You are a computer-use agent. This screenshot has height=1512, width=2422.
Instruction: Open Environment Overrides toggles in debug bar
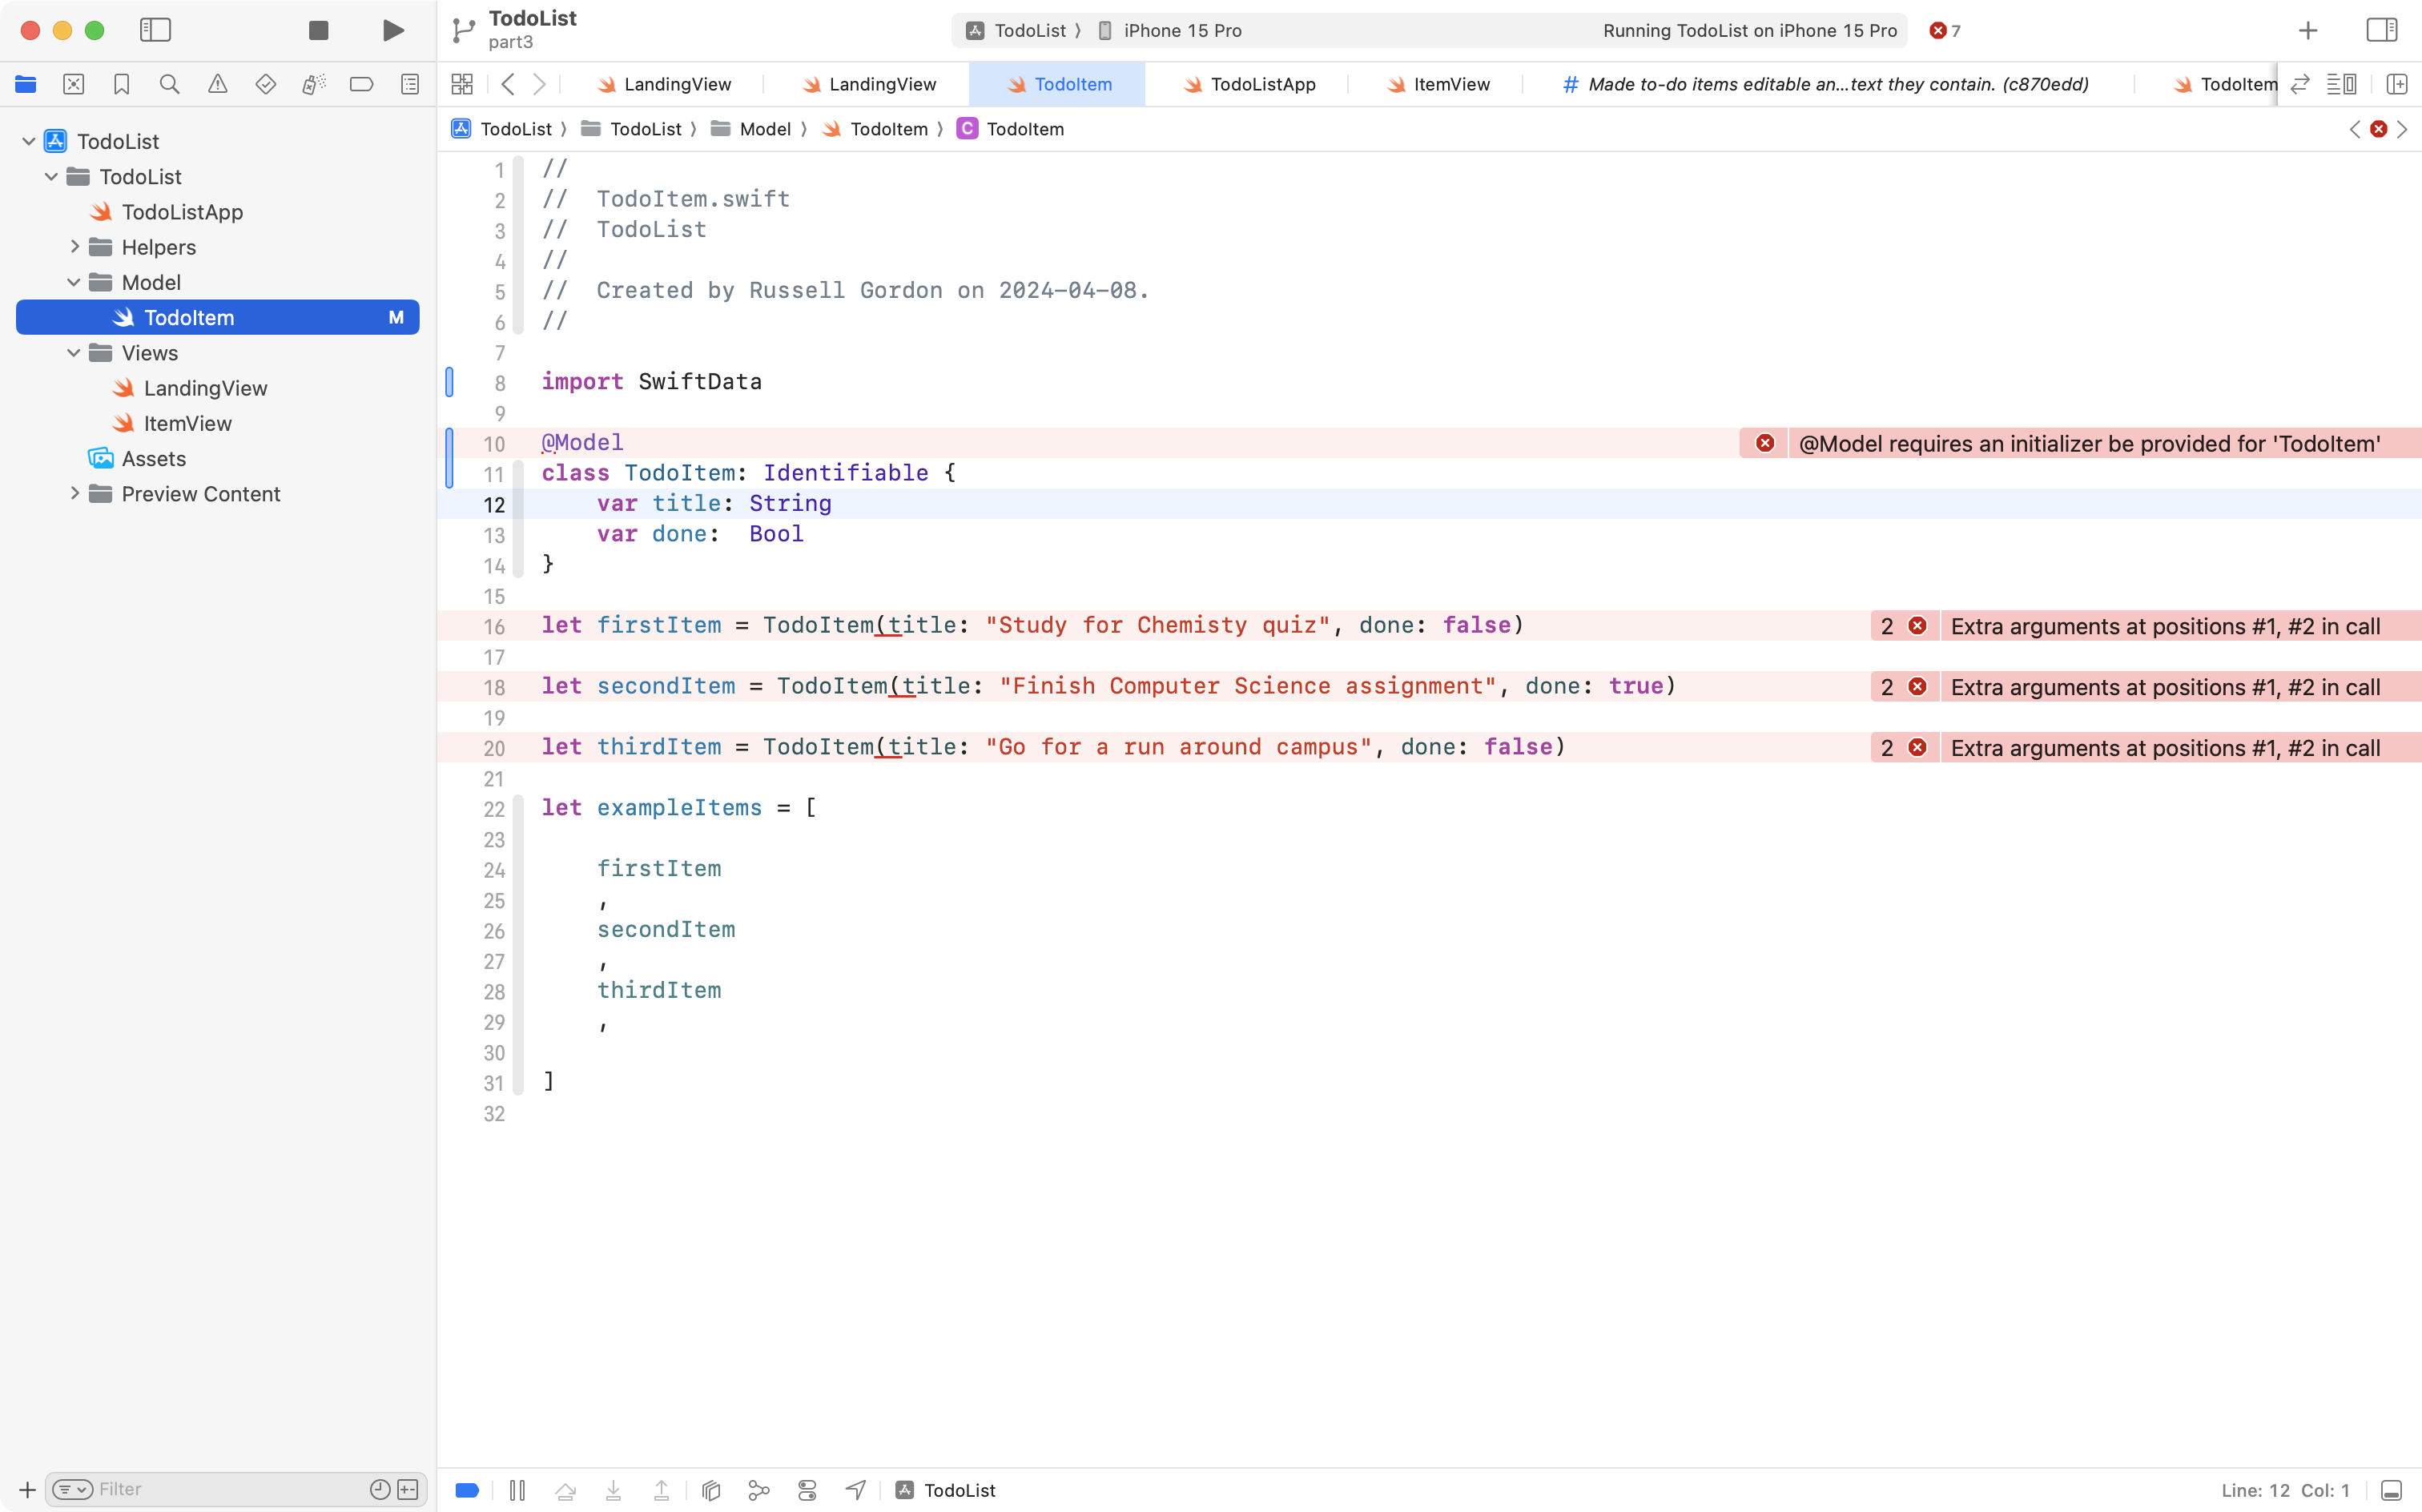[x=807, y=1489]
